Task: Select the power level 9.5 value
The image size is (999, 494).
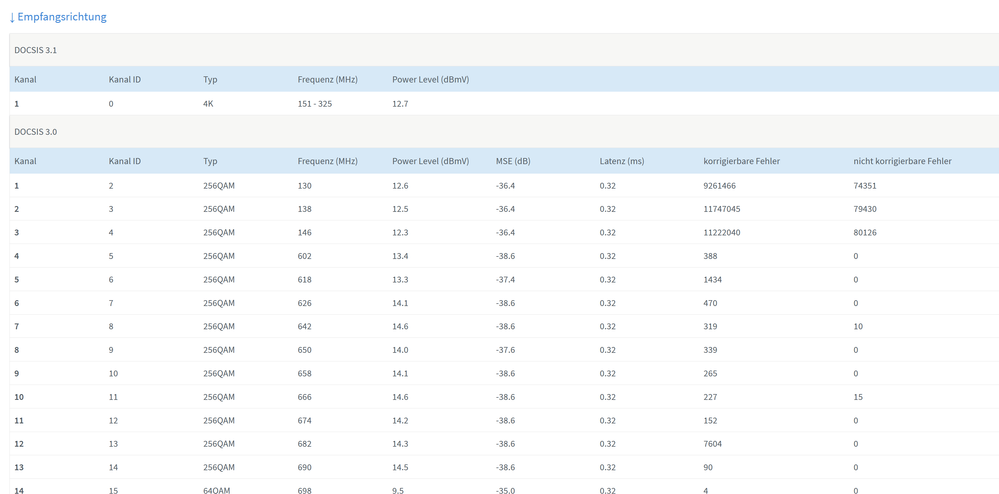Action: pos(398,490)
